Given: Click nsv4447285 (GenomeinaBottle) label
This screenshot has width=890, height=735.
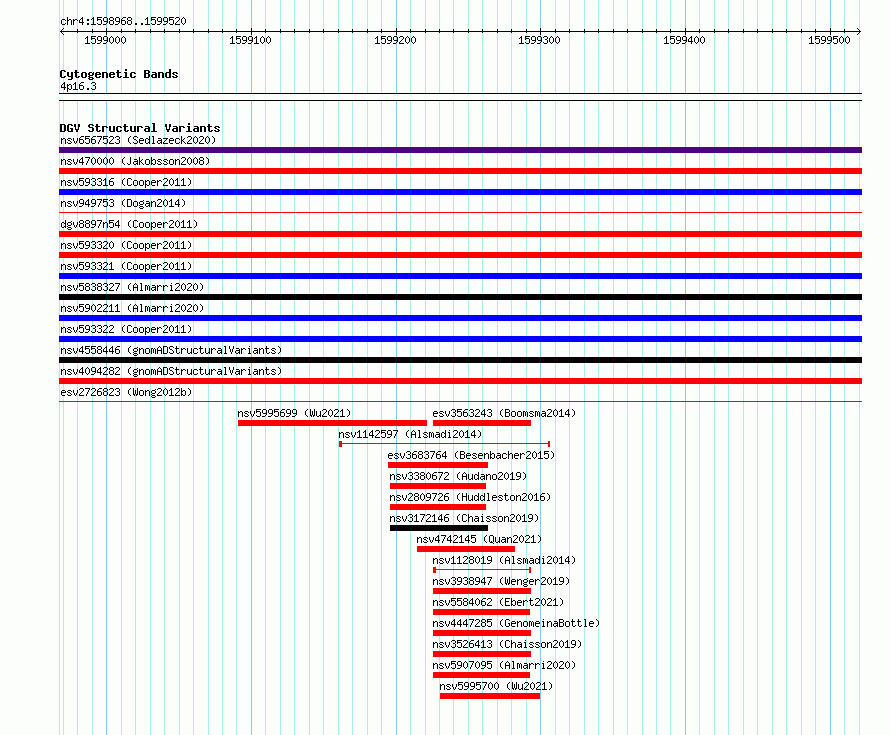Looking at the screenshot, I should (516, 623).
